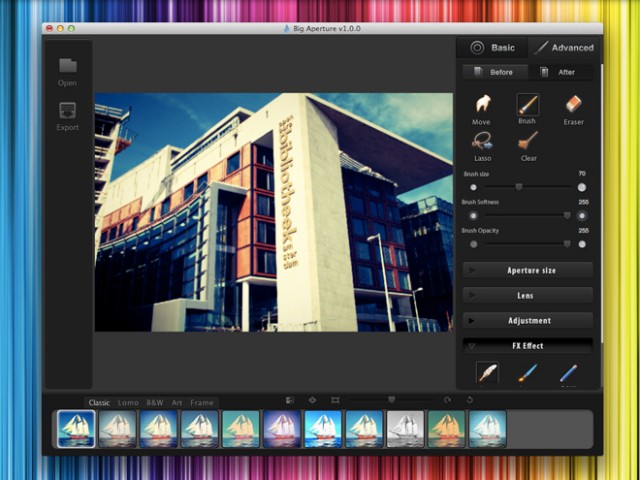Expand the Adjustment section
Screen dimensions: 640x480
(528, 321)
